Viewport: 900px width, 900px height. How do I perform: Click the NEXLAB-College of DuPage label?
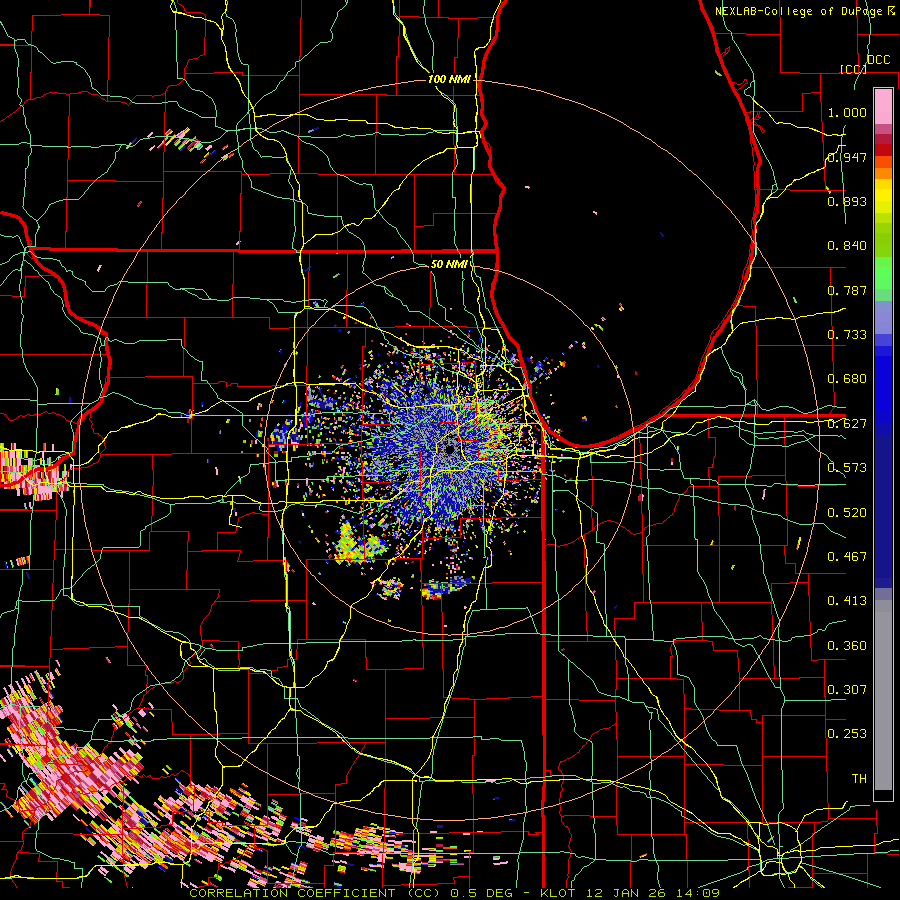(x=804, y=11)
